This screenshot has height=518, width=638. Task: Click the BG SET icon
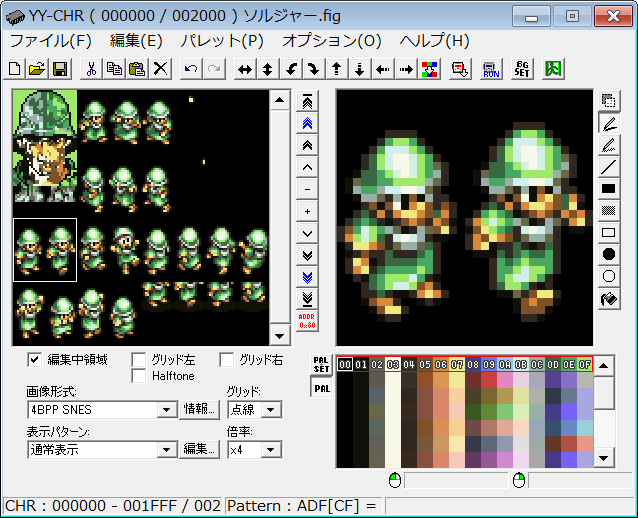(x=522, y=69)
